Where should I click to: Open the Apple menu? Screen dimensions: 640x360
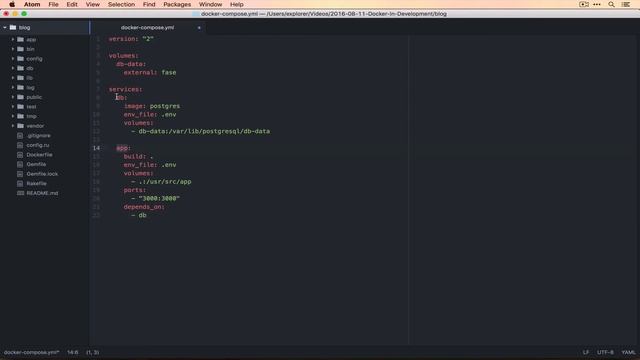pyautogui.click(x=12, y=4)
